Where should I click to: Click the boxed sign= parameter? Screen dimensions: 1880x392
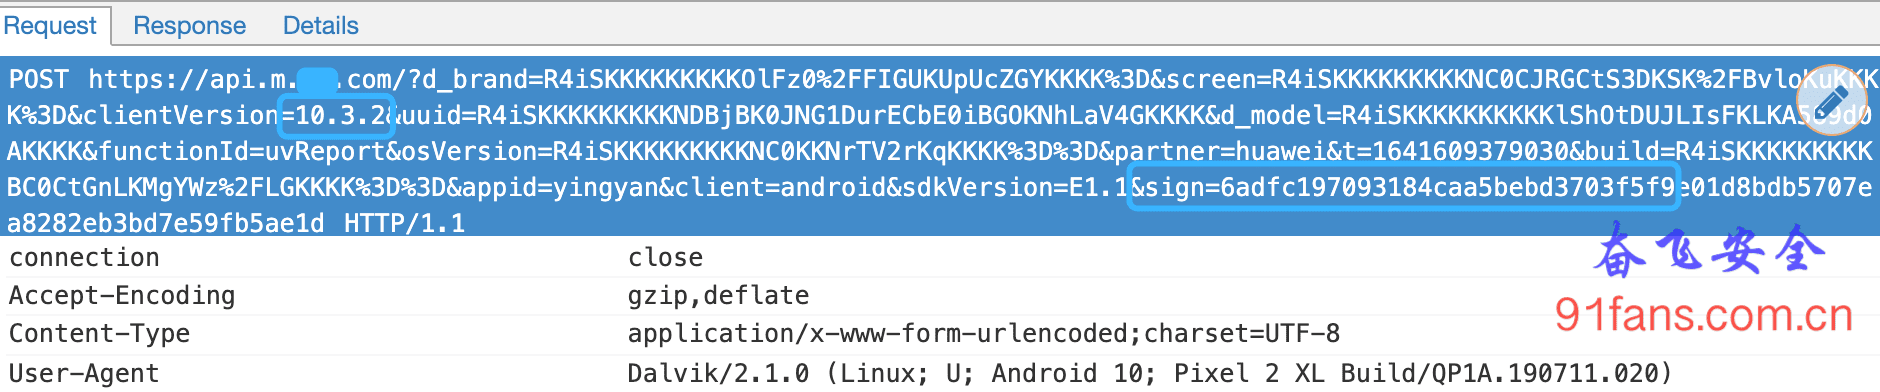click(1403, 187)
